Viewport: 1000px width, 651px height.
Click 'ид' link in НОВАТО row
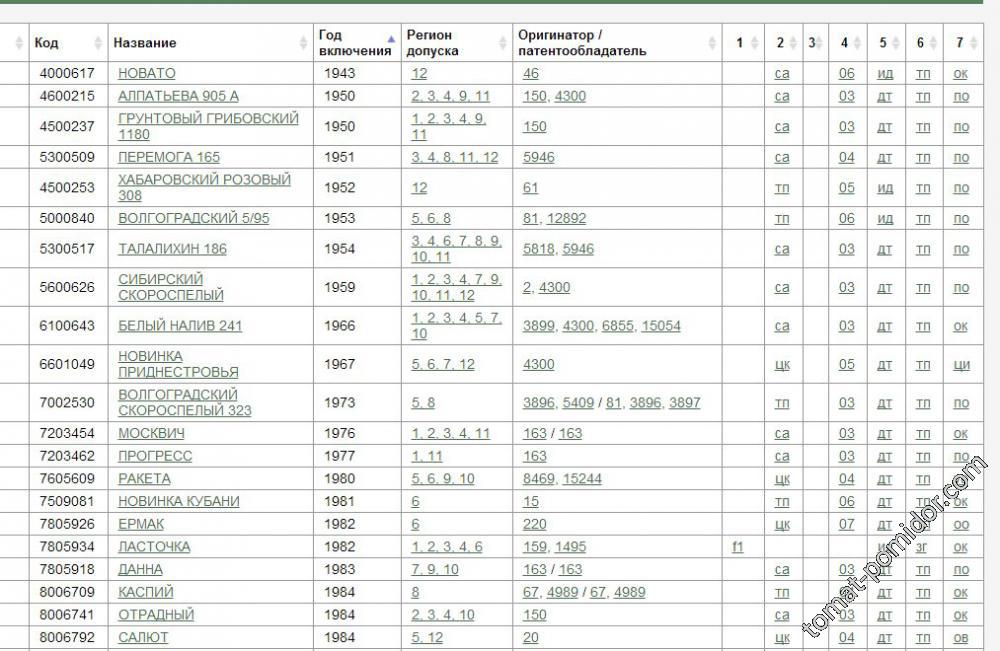point(885,73)
